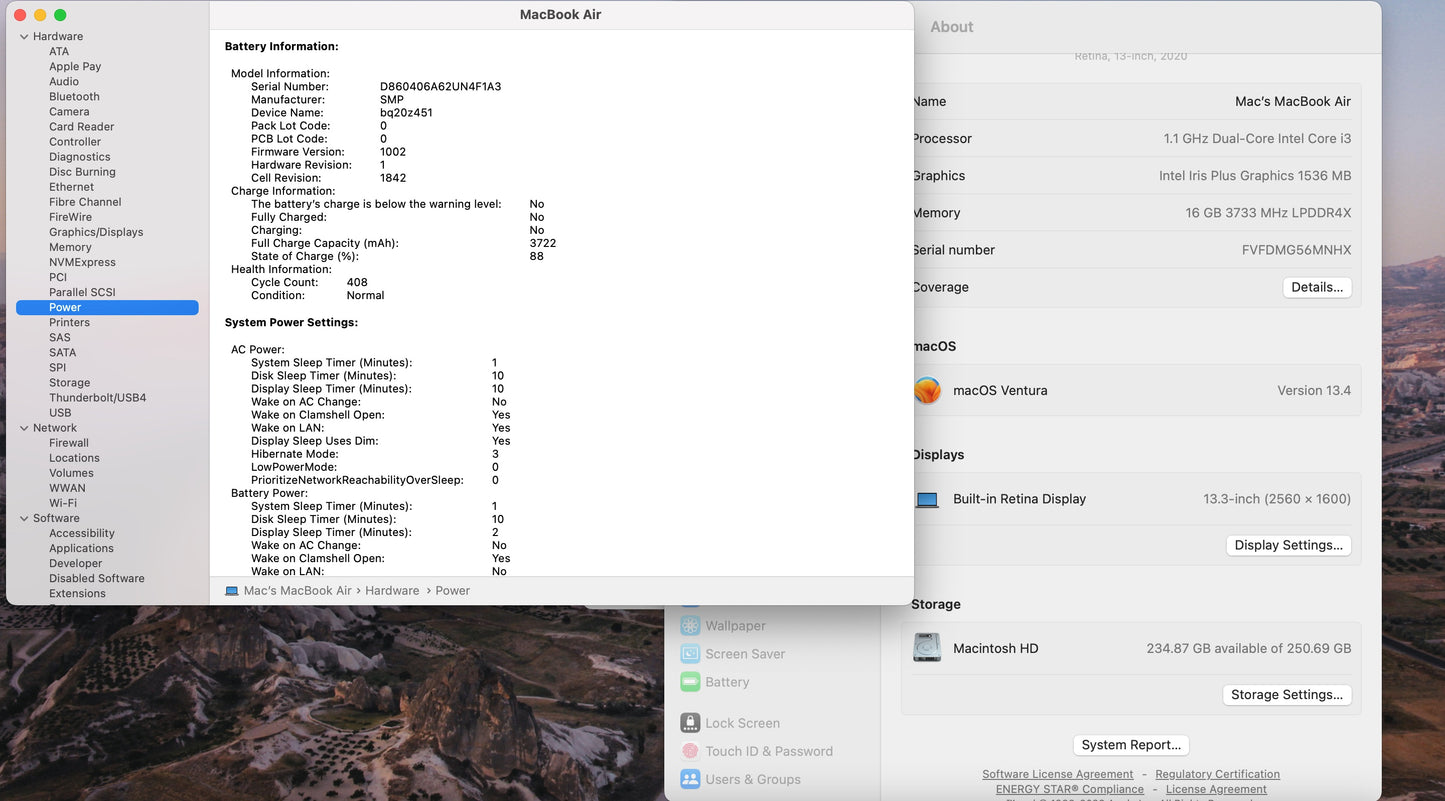Open the Software License Agreement link

1057,774
